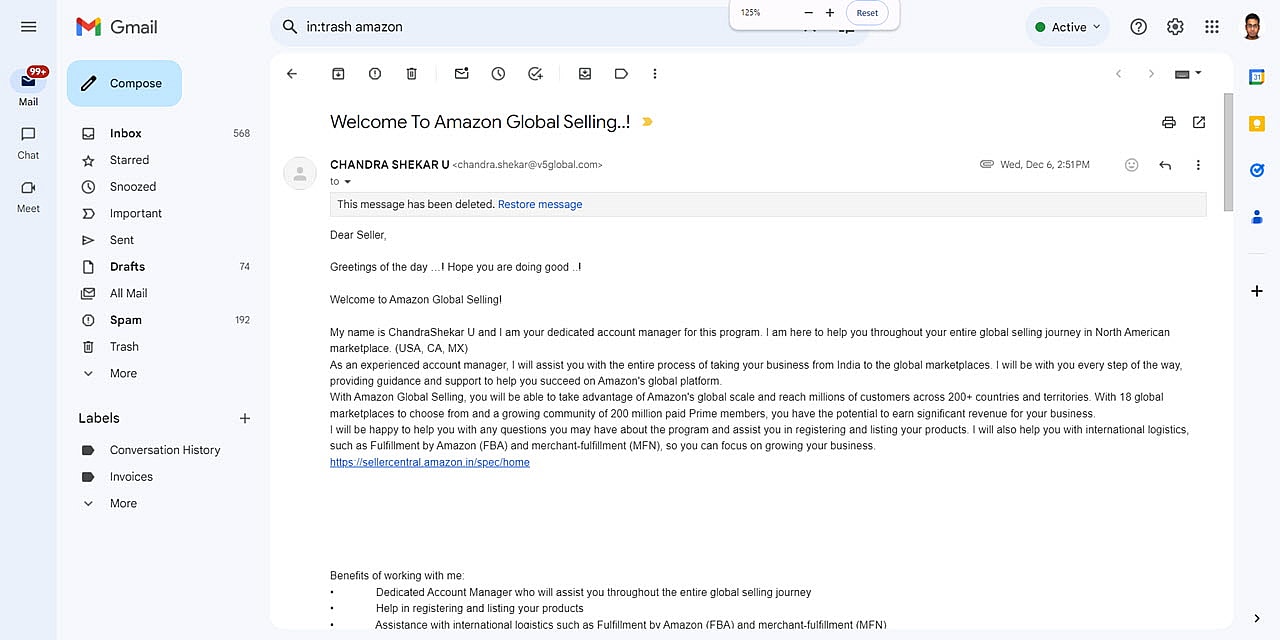Open the email in a new window

1199,123
